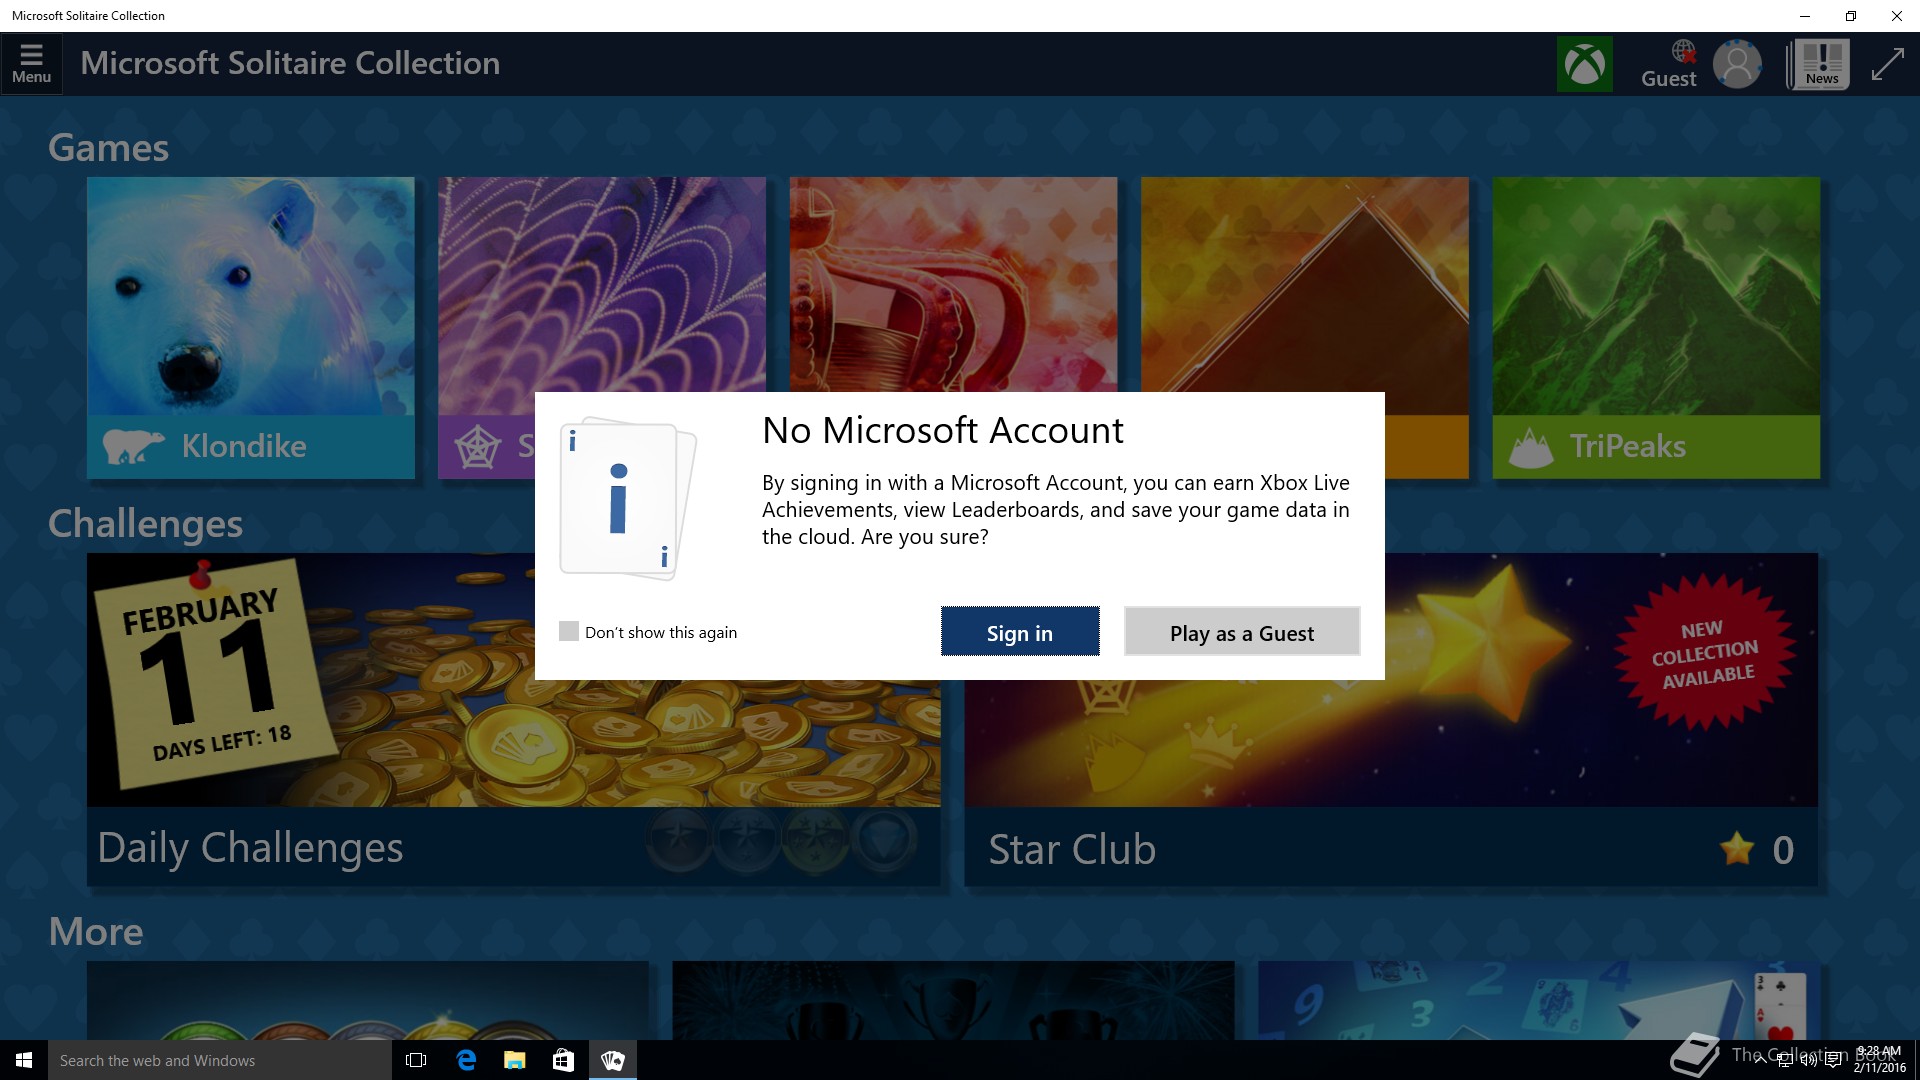Open the News icon
Screen dimensions: 1920x1080
pos(1821,65)
